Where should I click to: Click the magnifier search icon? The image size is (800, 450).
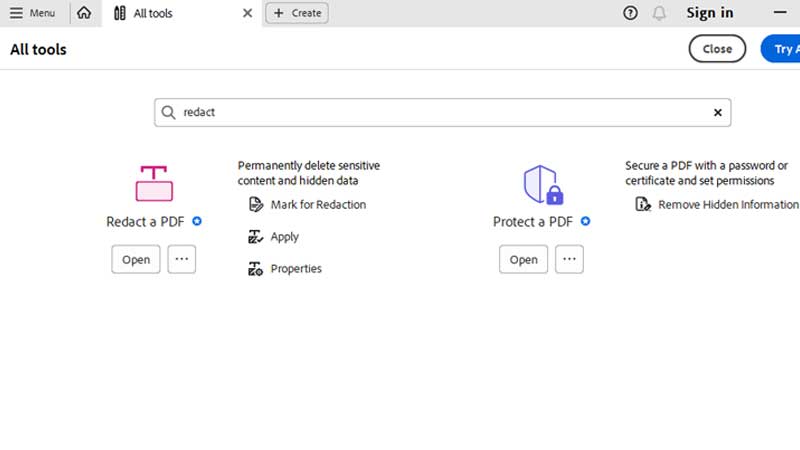click(169, 113)
